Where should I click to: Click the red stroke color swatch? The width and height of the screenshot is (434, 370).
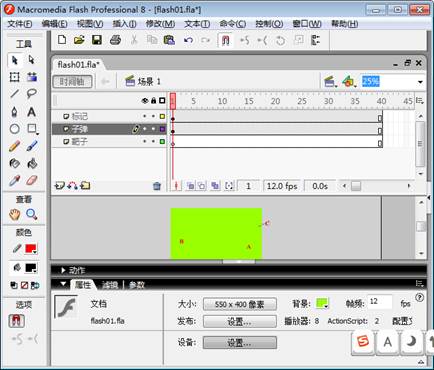[x=31, y=249]
